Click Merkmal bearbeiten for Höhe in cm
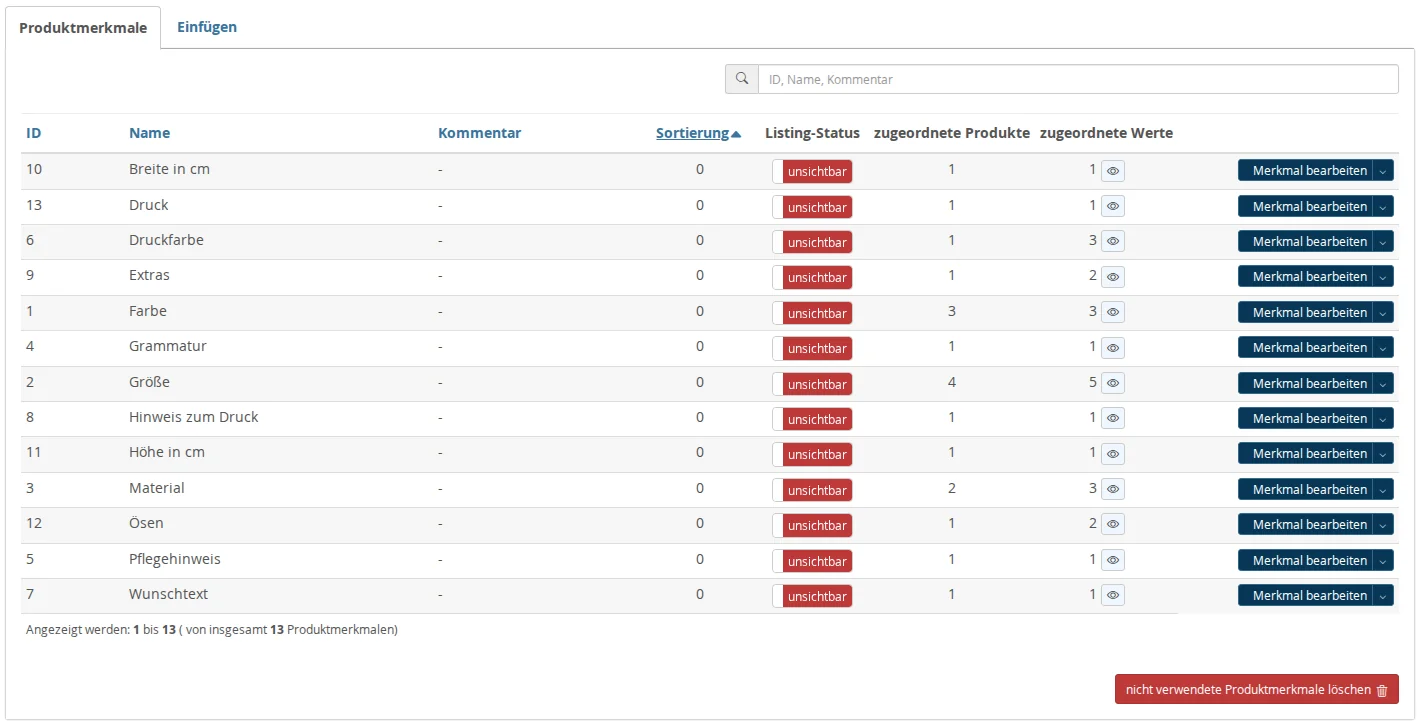 (1305, 453)
